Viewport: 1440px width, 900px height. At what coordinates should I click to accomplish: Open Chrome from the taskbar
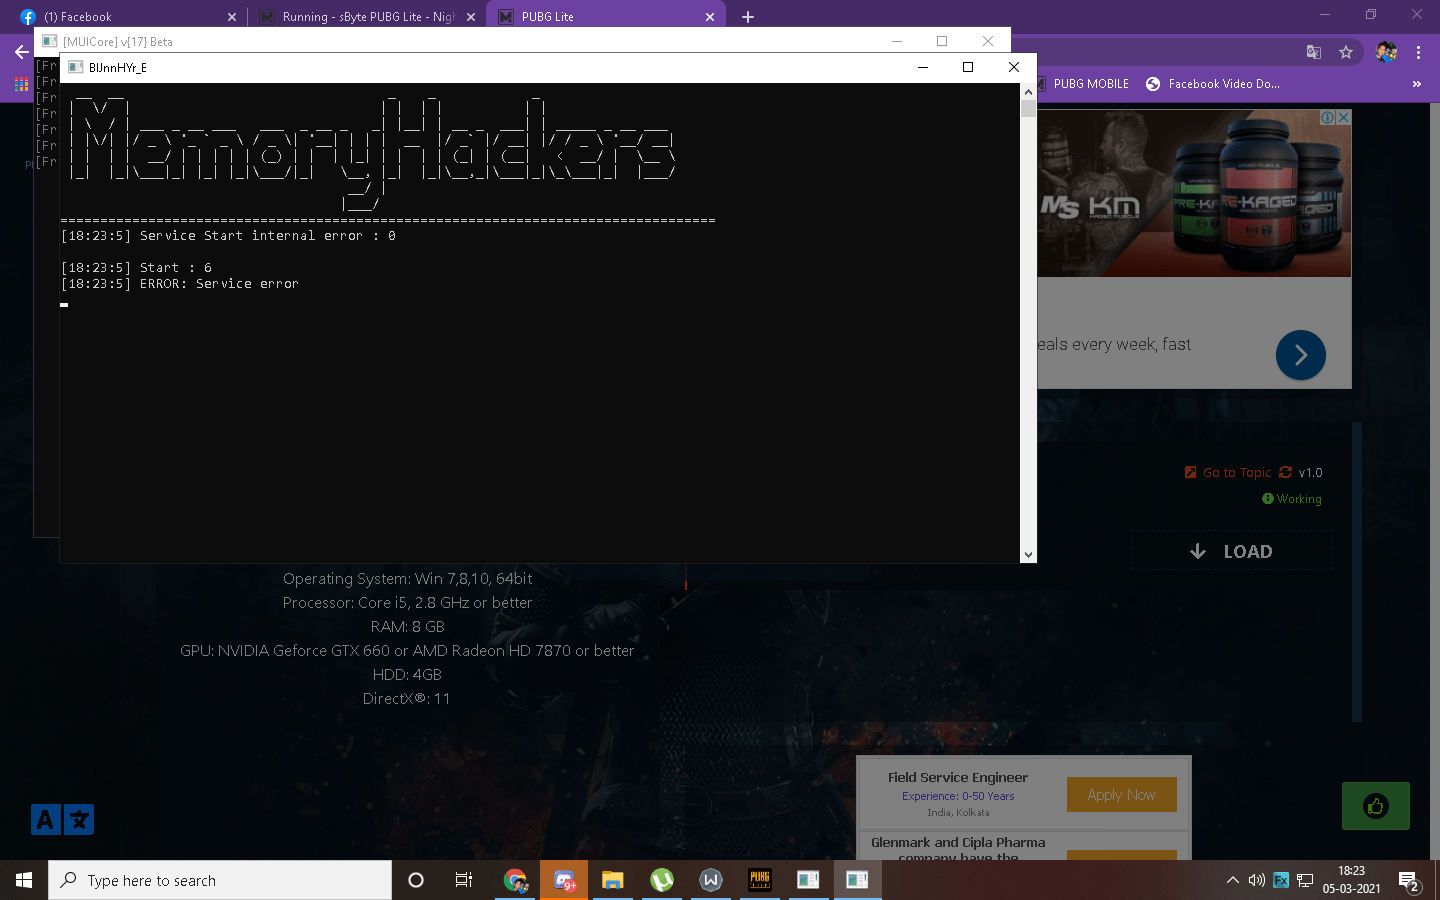(515, 880)
